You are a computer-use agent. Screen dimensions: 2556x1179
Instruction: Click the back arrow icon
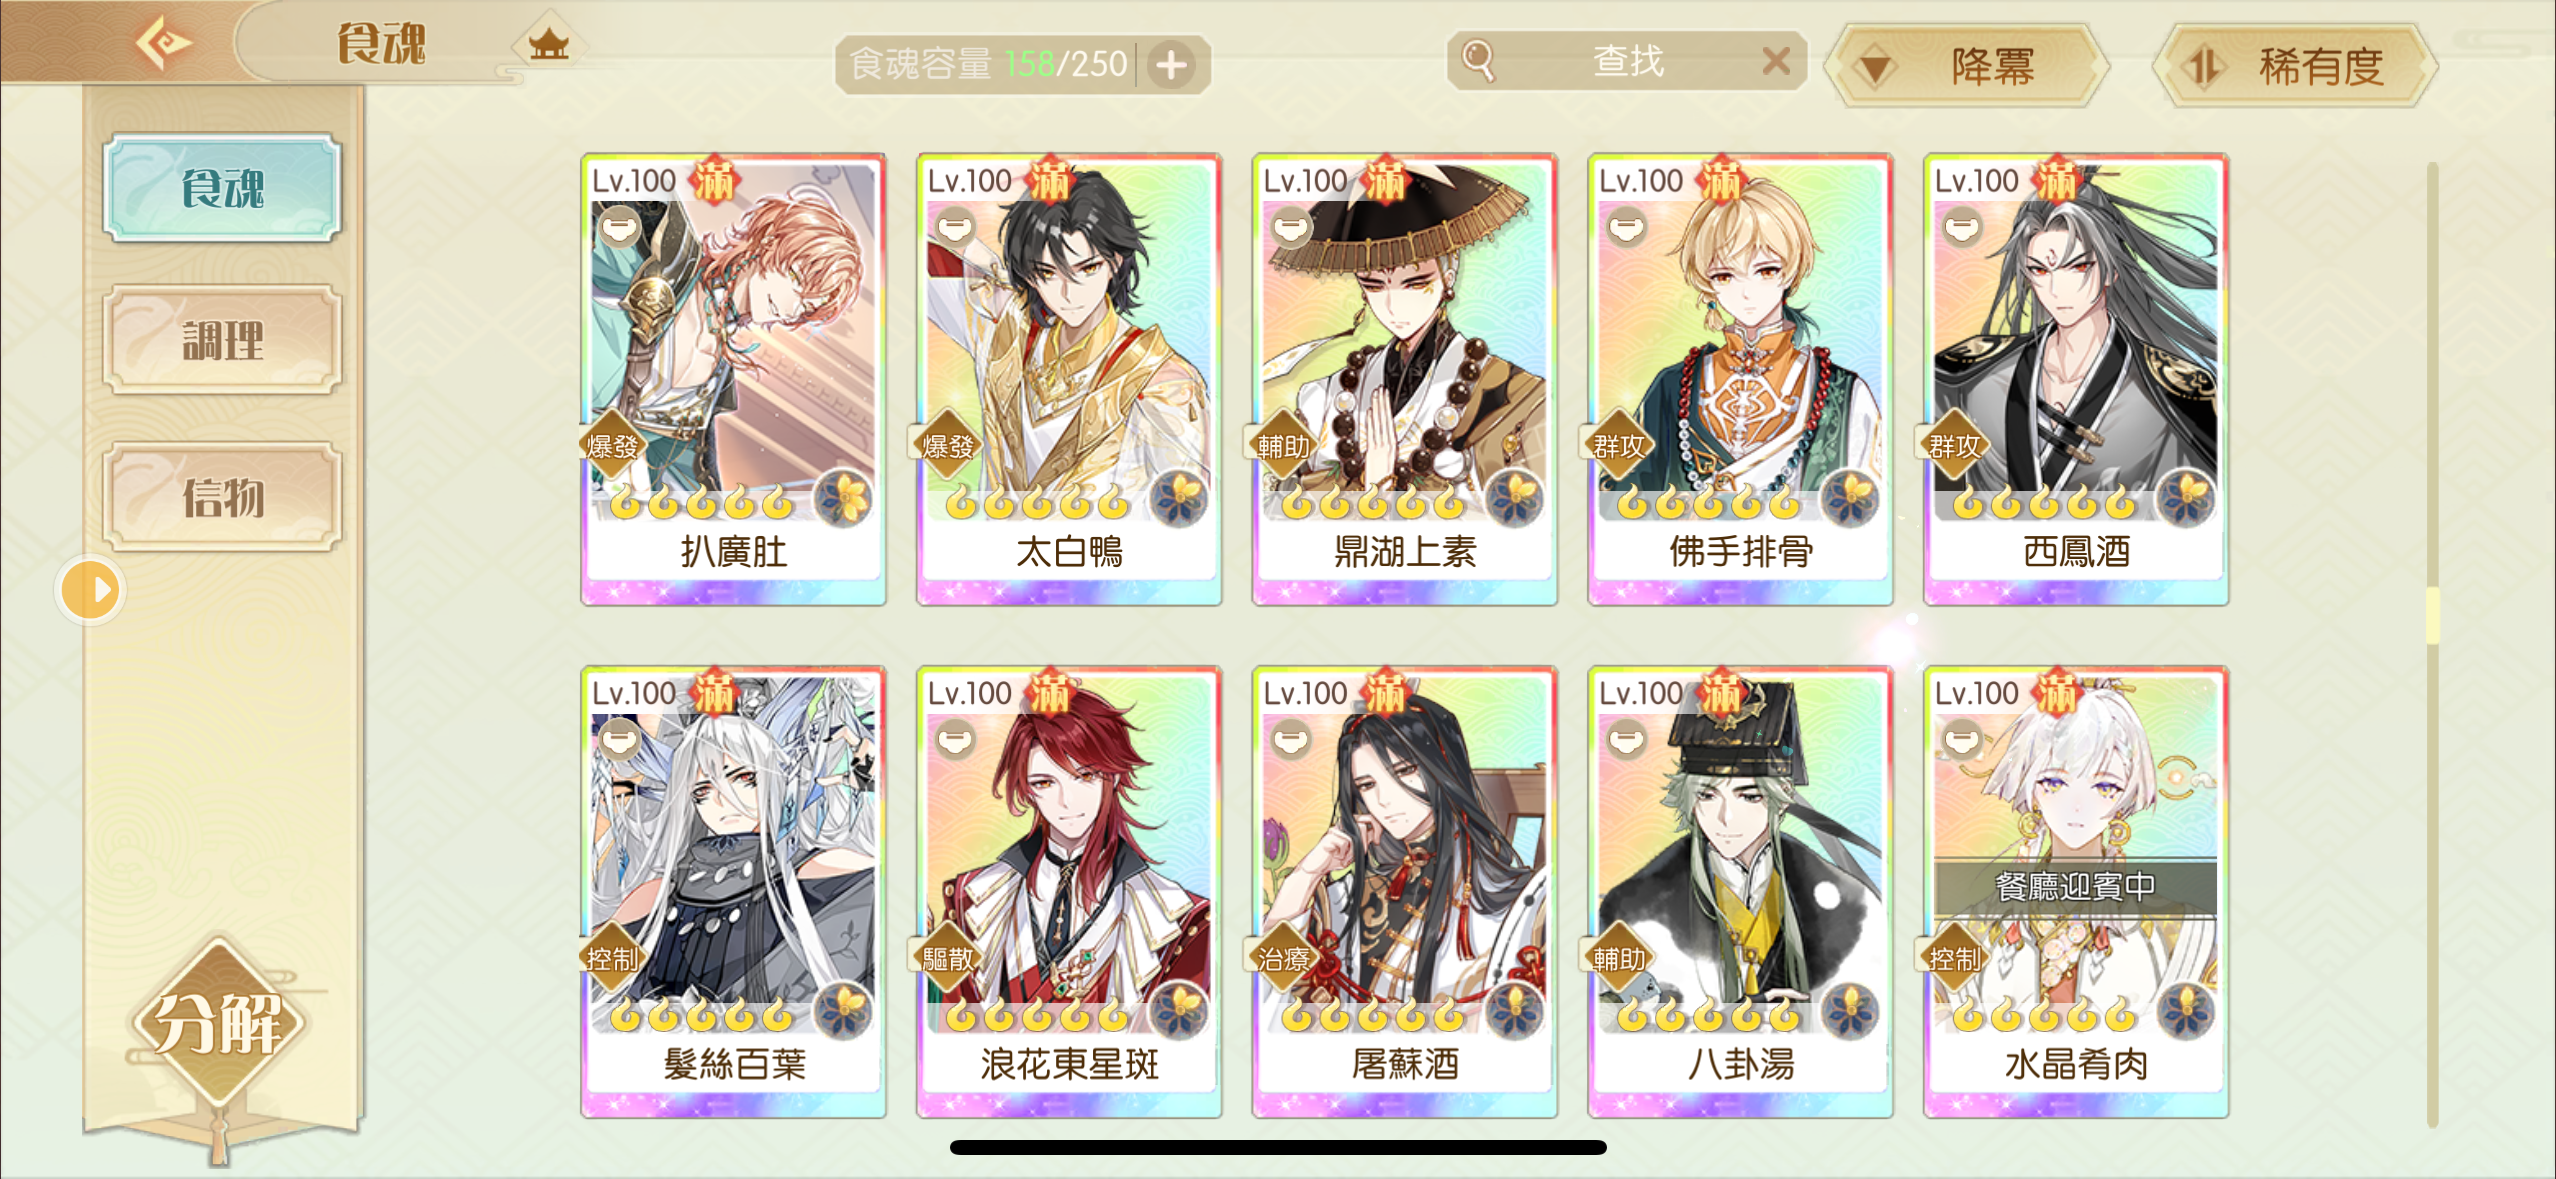[162, 44]
